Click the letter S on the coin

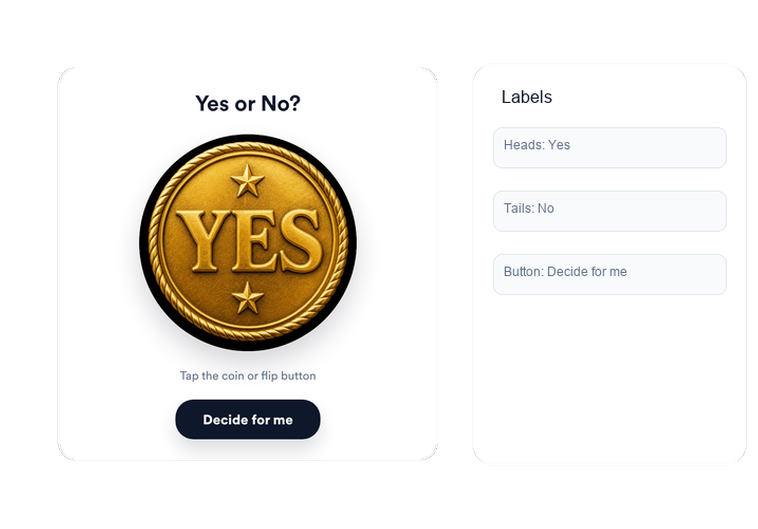click(x=299, y=241)
